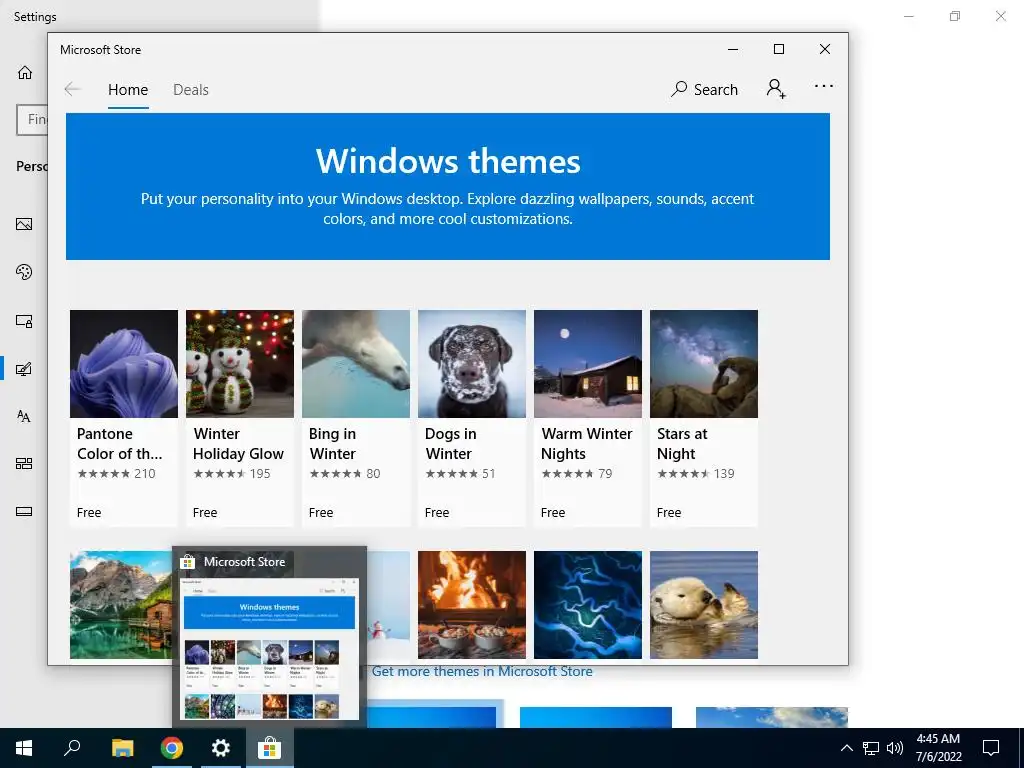Open Background in Settings sidebar

[x=24, y=225]
